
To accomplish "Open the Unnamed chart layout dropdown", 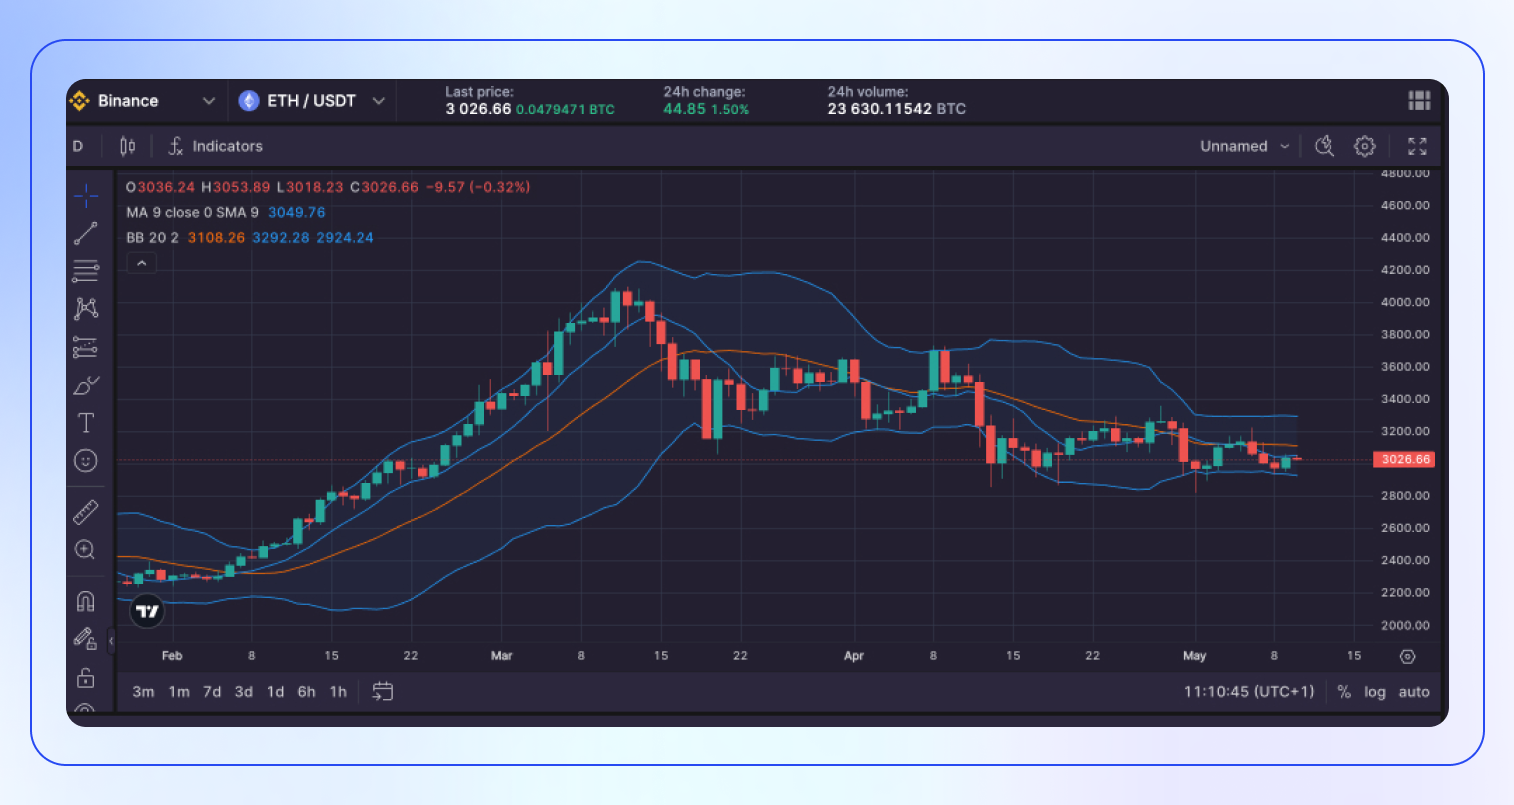I will pos(1245,146).
